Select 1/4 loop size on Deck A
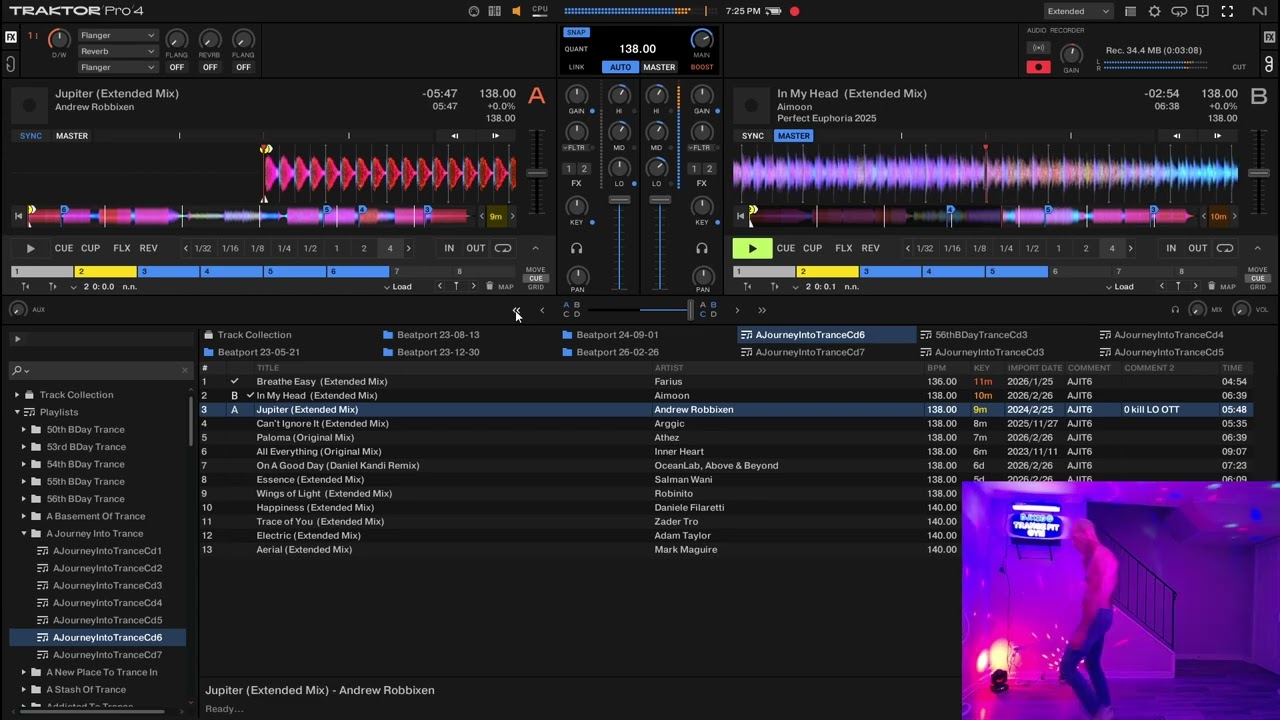This screenshot has width=1280, height=720. coord(284,248)
